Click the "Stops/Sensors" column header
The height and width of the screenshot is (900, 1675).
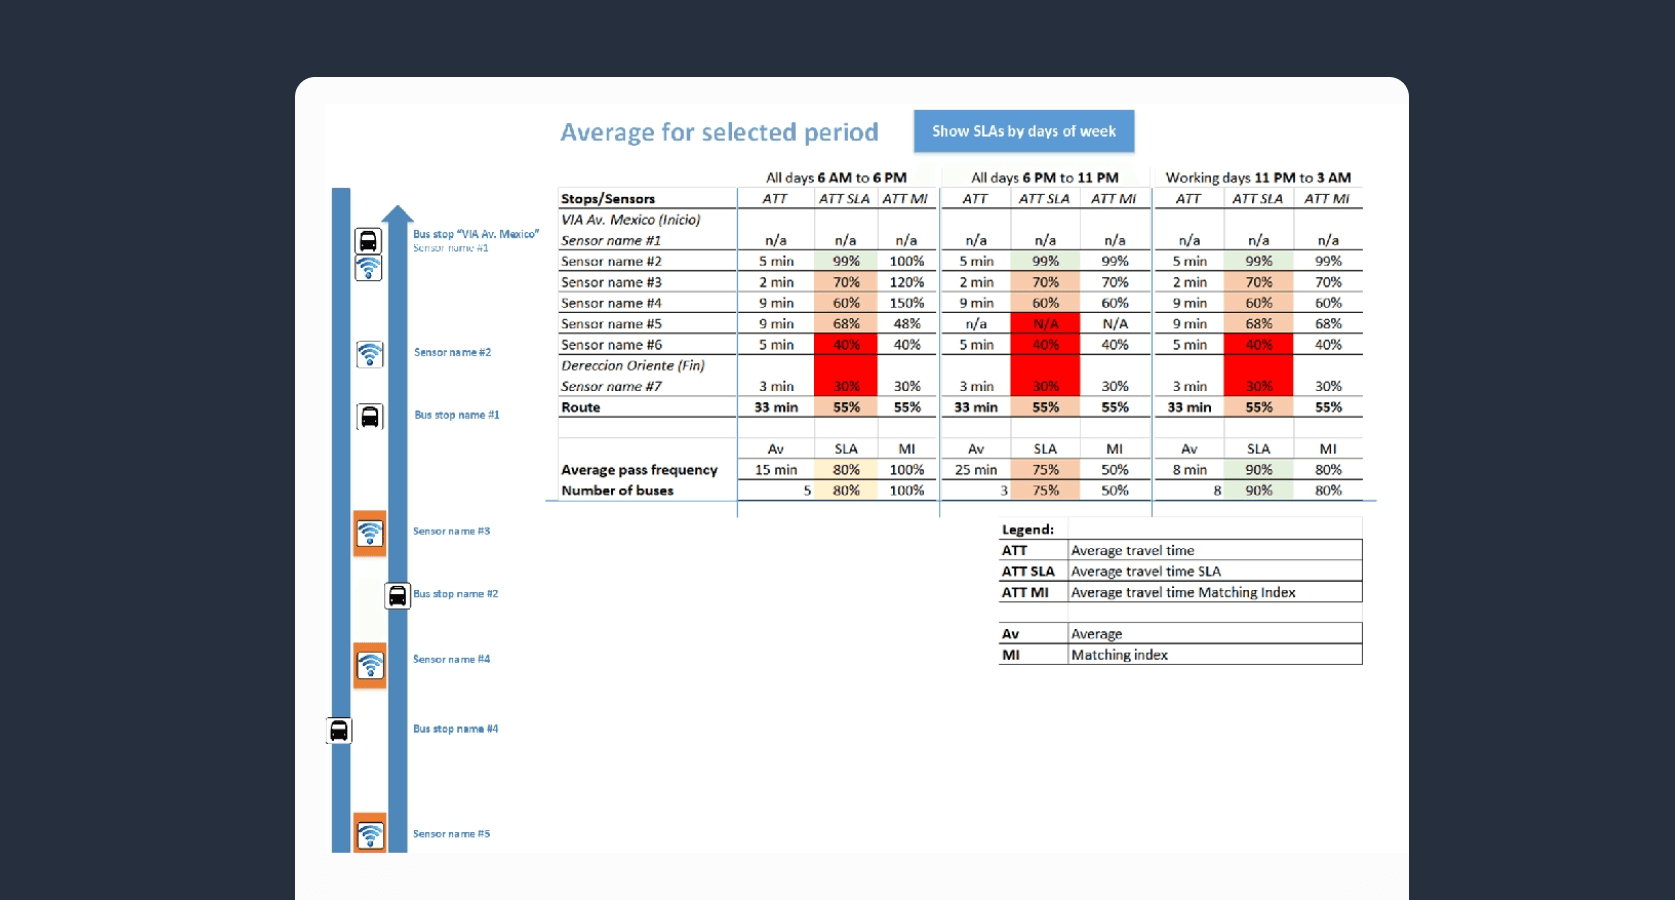[608, 199]
